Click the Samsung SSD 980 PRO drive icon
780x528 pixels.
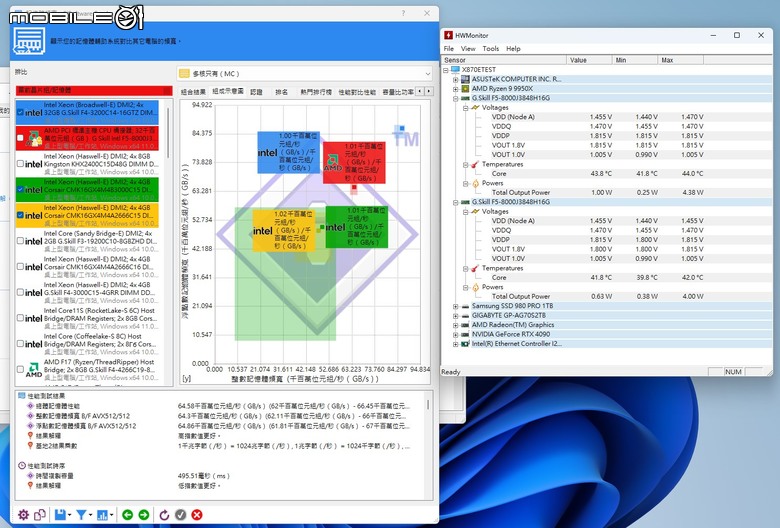465,306
